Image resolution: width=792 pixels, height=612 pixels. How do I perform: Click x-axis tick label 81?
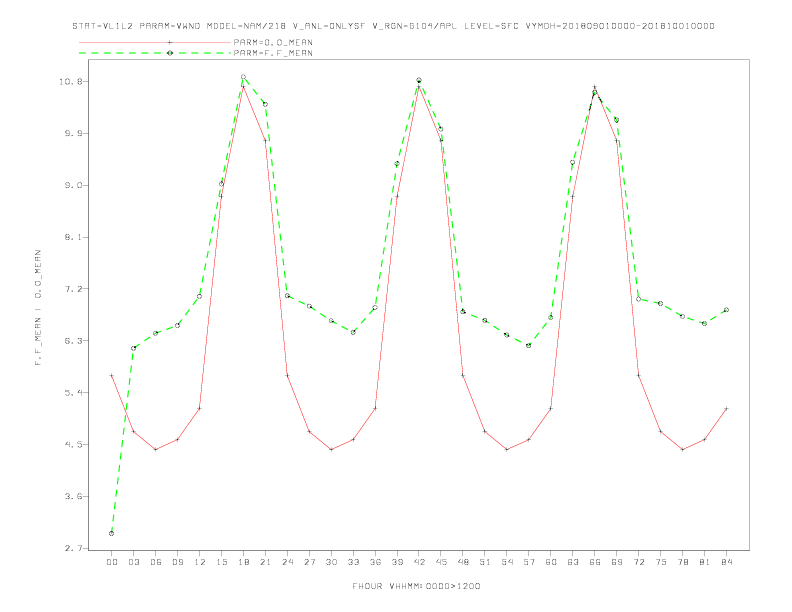coord(705,562)
